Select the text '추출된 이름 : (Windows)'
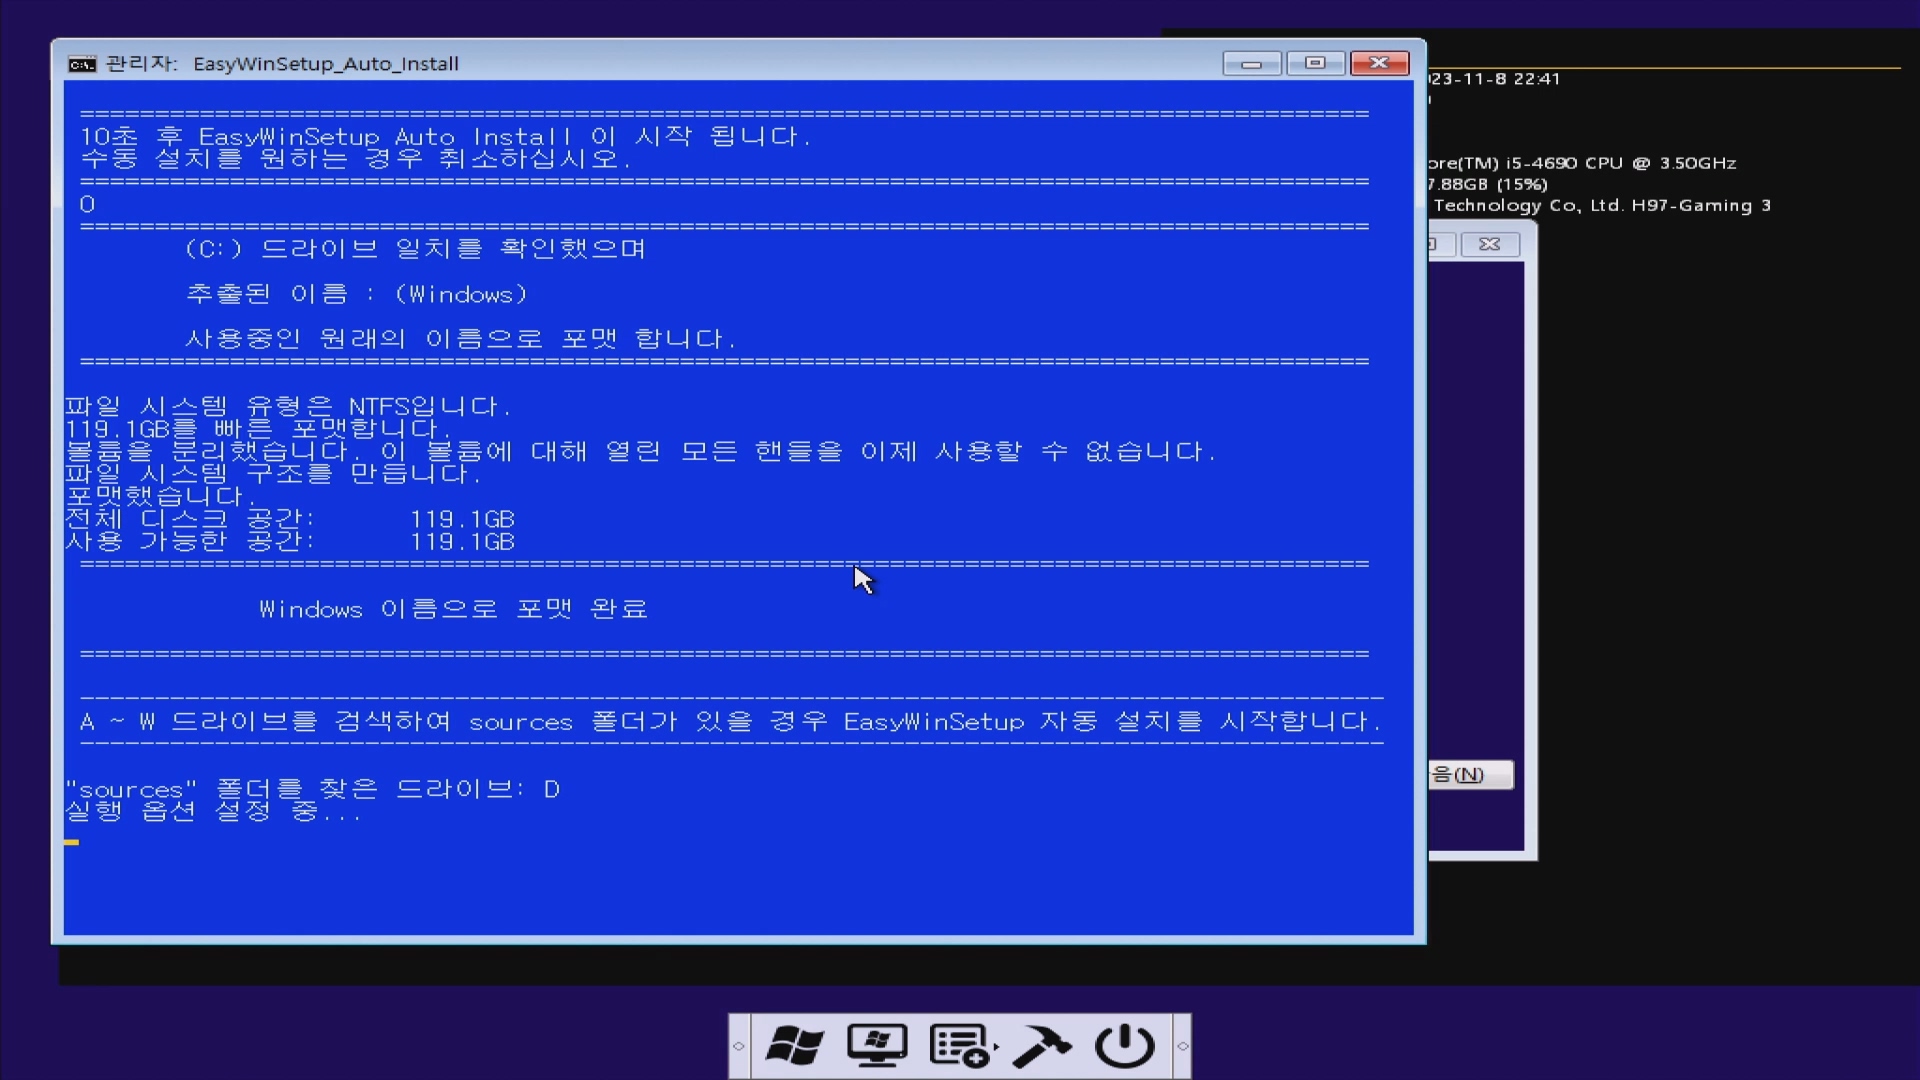Image resolution: width=1920 pixels, height=1080 pixels. tap(356, 294)
